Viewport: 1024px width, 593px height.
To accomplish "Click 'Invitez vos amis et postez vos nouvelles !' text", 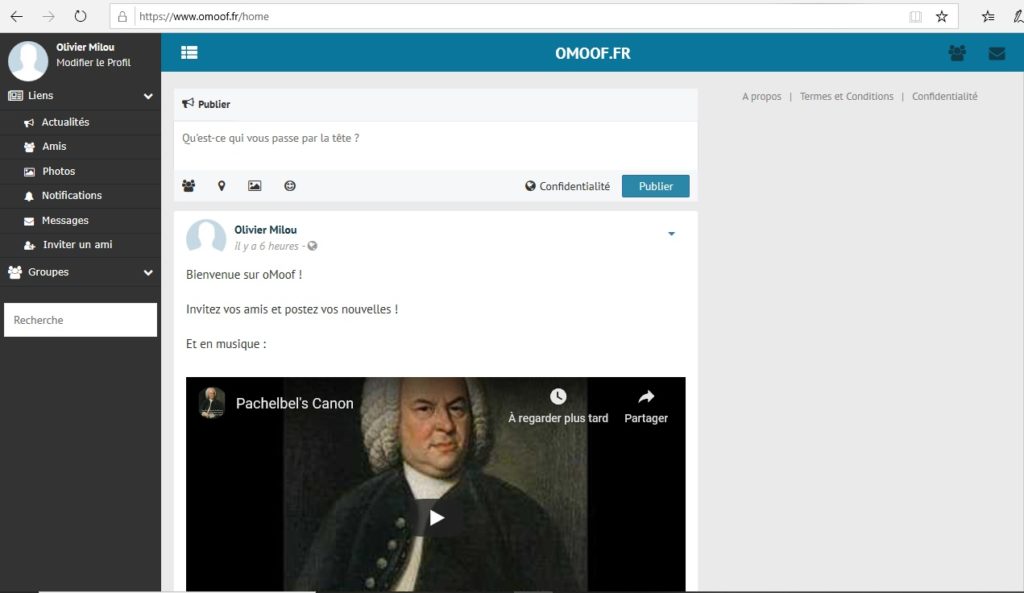I will pyautogui.click(x=292, y=310).
